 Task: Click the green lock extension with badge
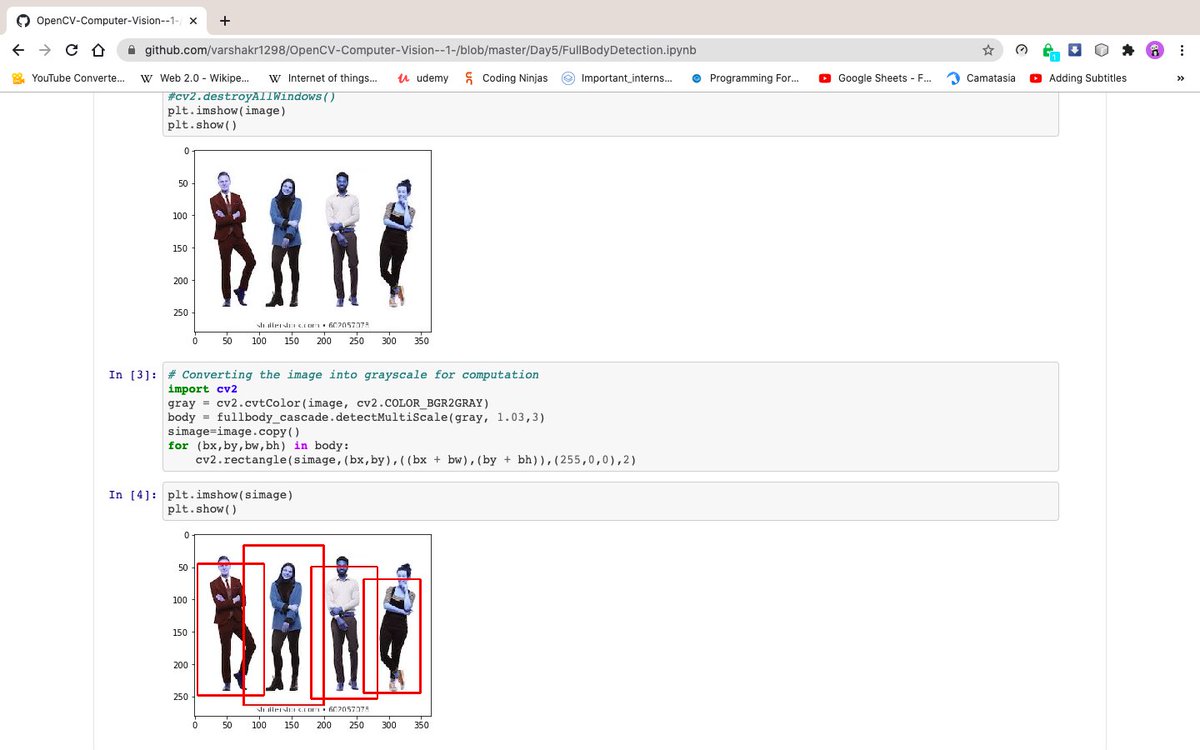[1049, 48]
